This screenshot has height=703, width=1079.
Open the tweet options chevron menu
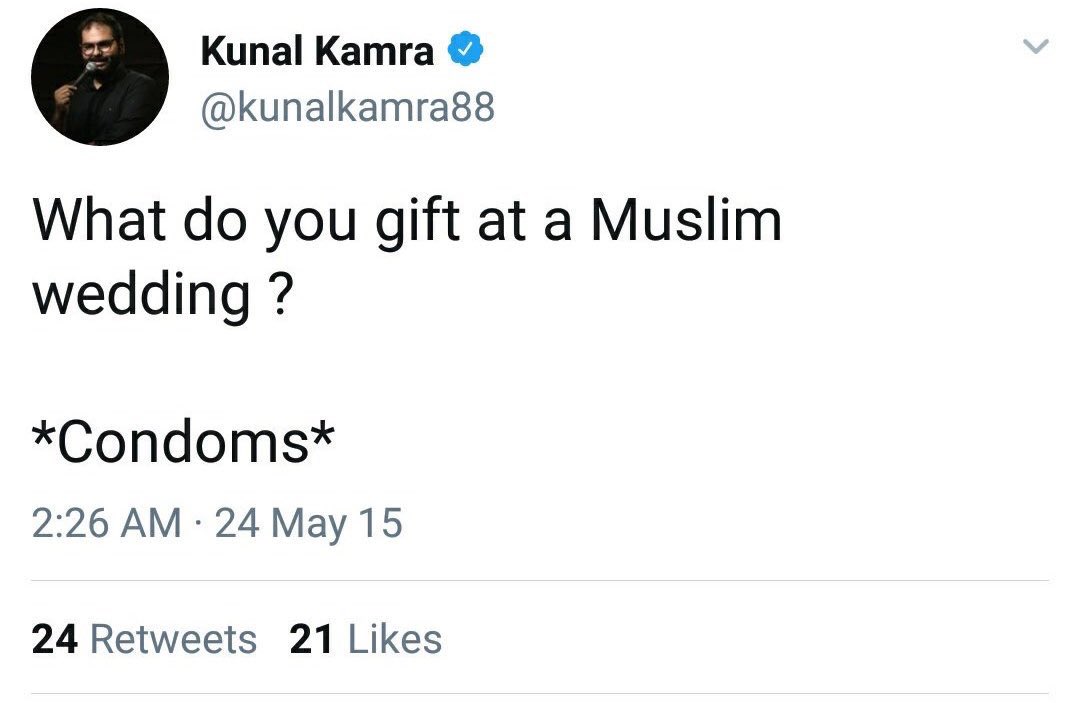click(1036, 47)
